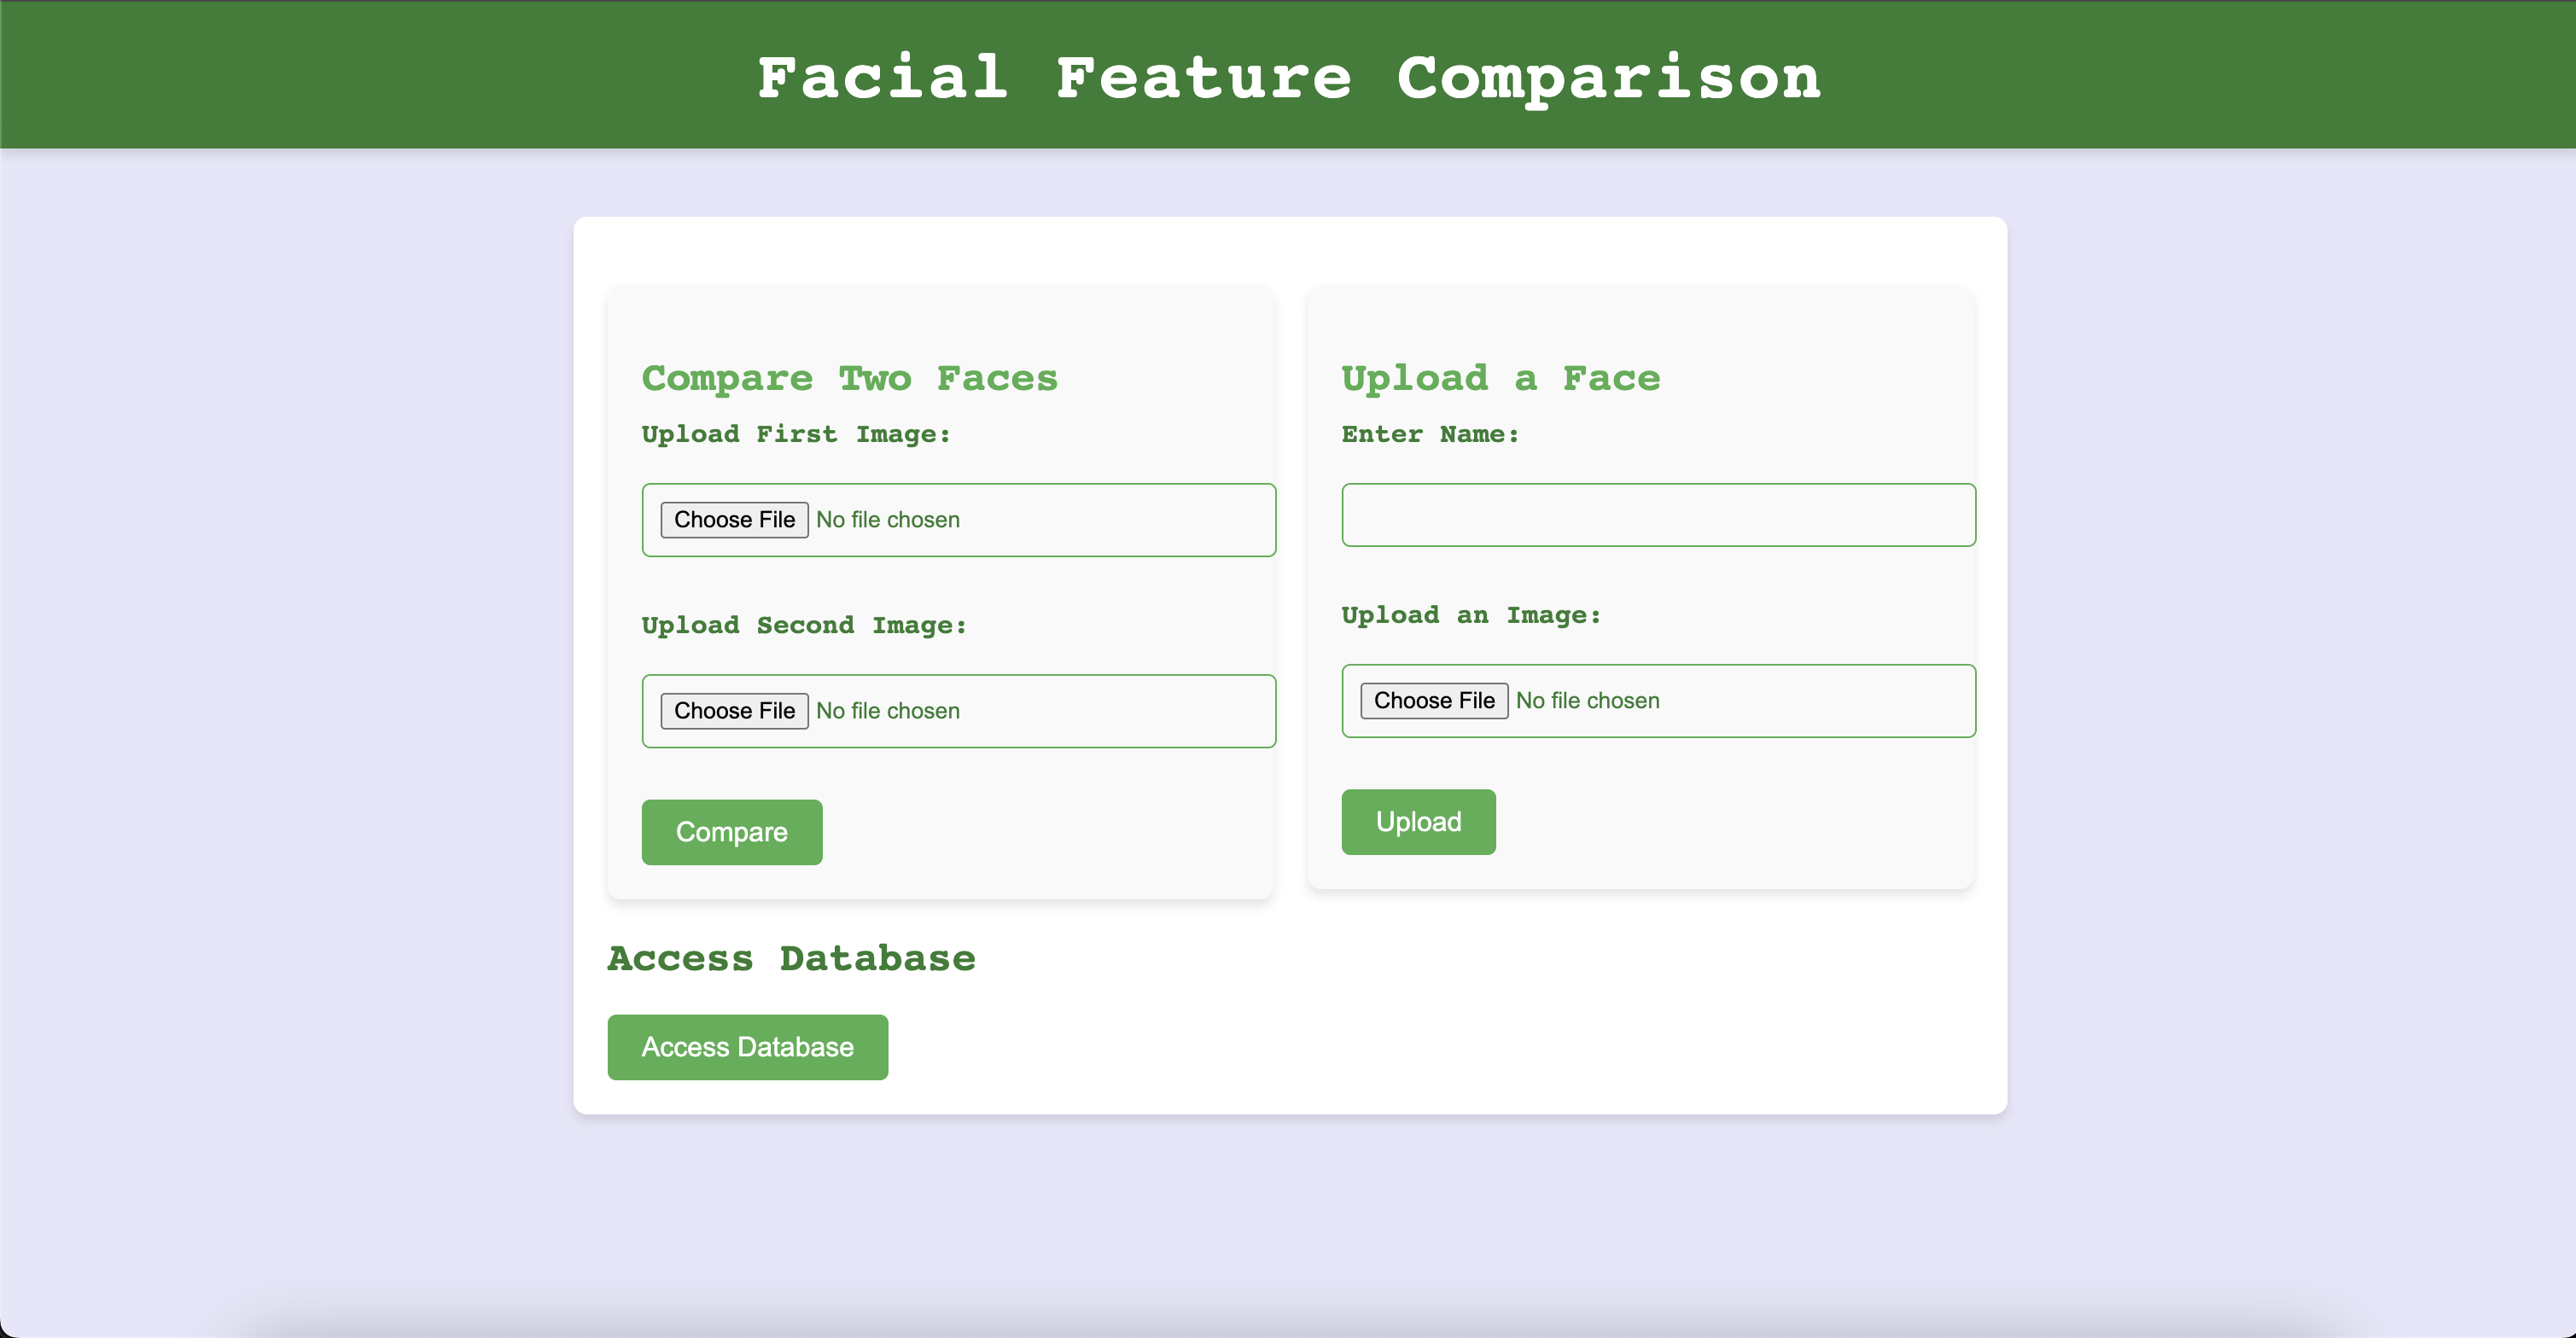The height and width of the screenshot is (1338, 2576).
Task: Click the Access Database section heading
Action: [x=791, y=958]
